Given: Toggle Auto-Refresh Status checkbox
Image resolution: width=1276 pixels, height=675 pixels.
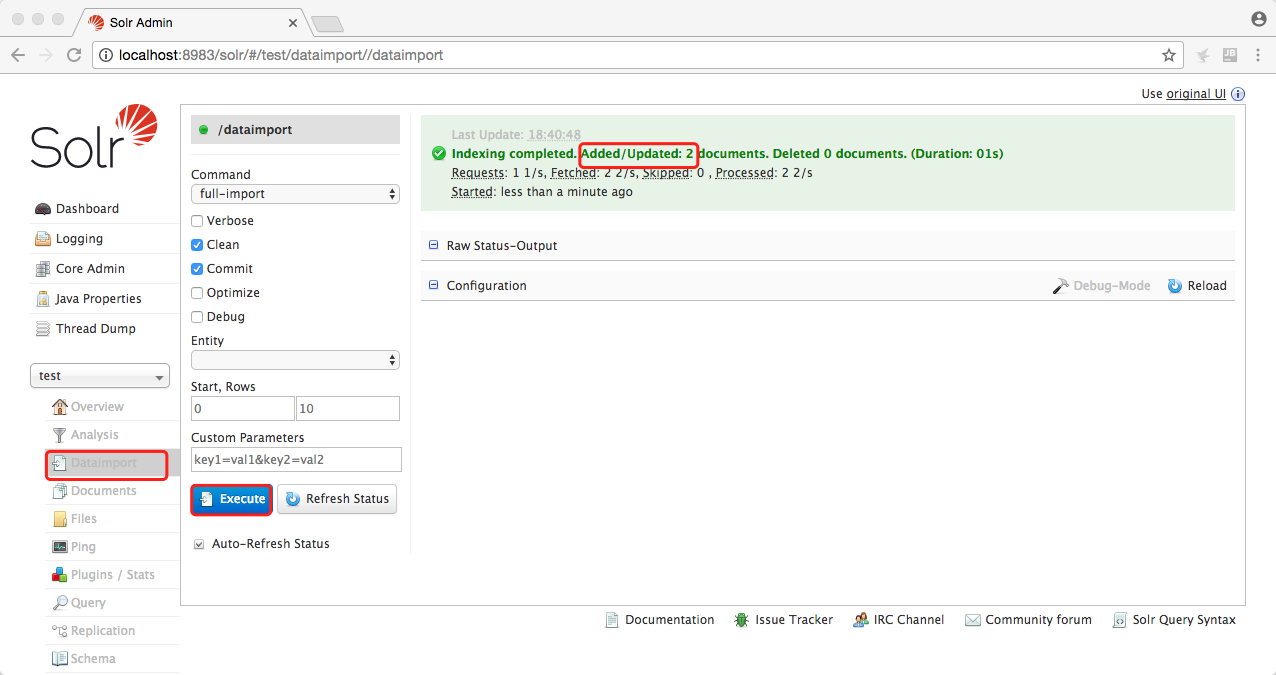Looking at the screenshot, I should pos(198,544).
